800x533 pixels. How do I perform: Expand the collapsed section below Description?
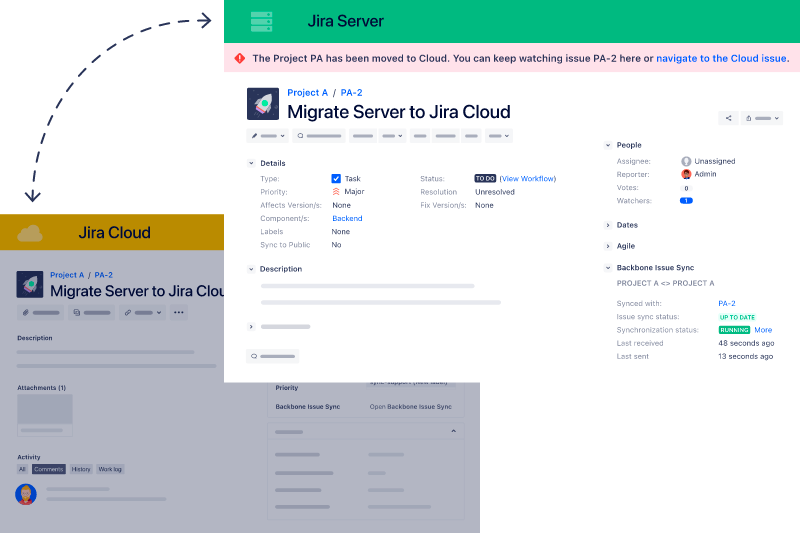(x=251, y=326)
